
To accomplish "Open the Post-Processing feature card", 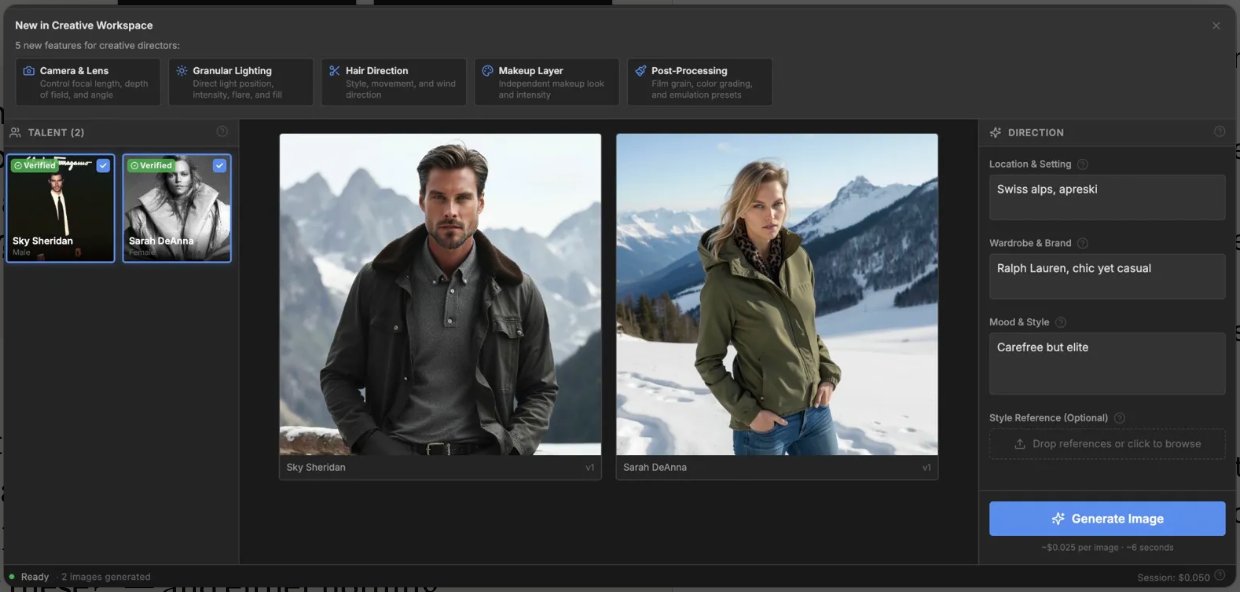I will click(x=700, y=82).
